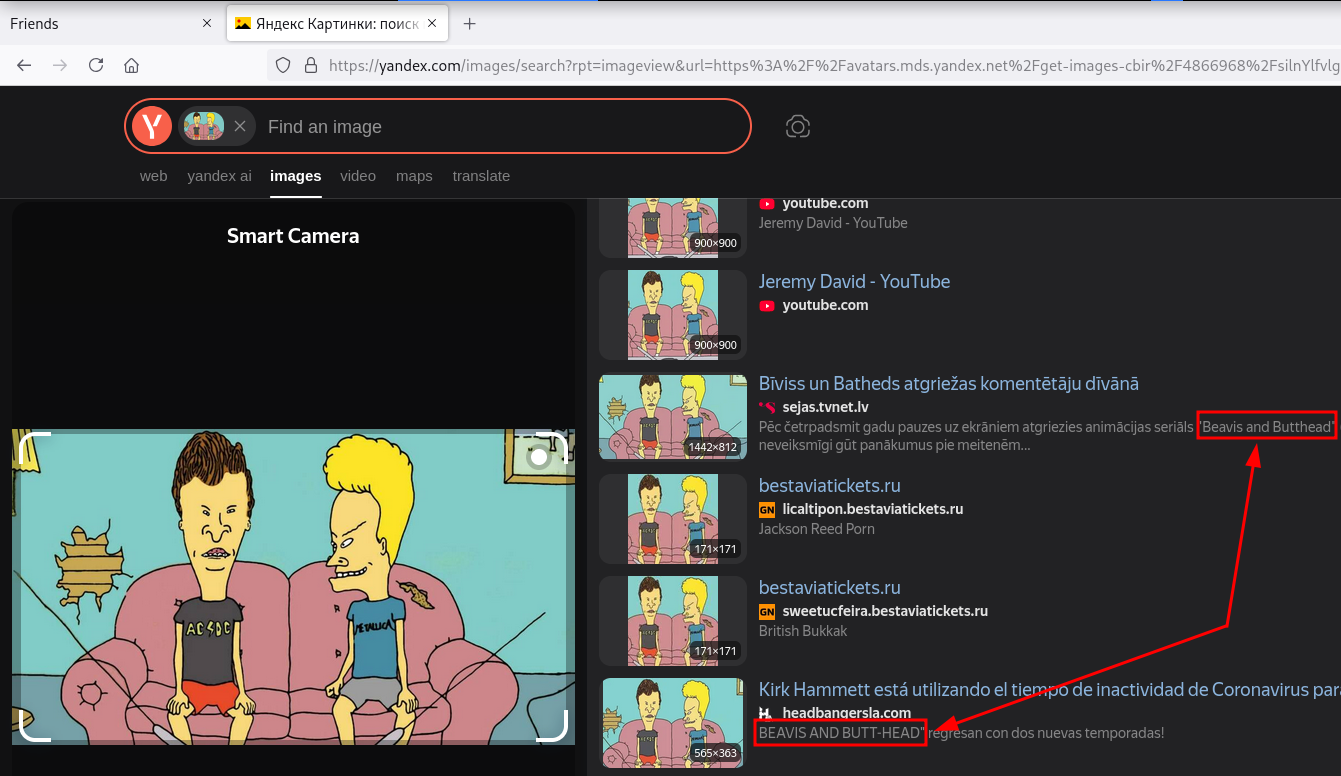The width and height of the screenshot is (1341, 776).
Task: Open the yandex ai category
Action: (219, 176)
